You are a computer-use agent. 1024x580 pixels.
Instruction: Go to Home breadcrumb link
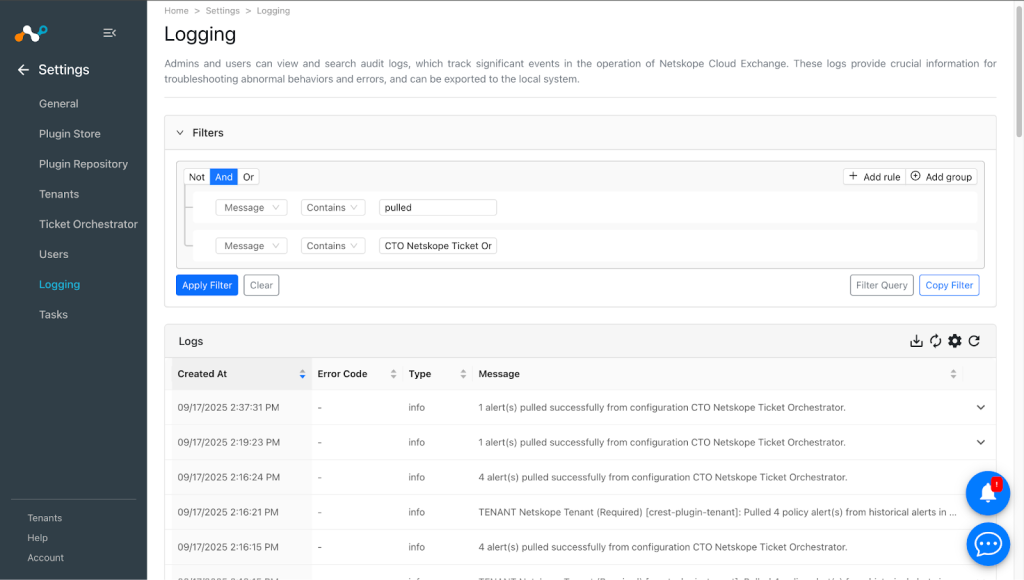point(176,11)
